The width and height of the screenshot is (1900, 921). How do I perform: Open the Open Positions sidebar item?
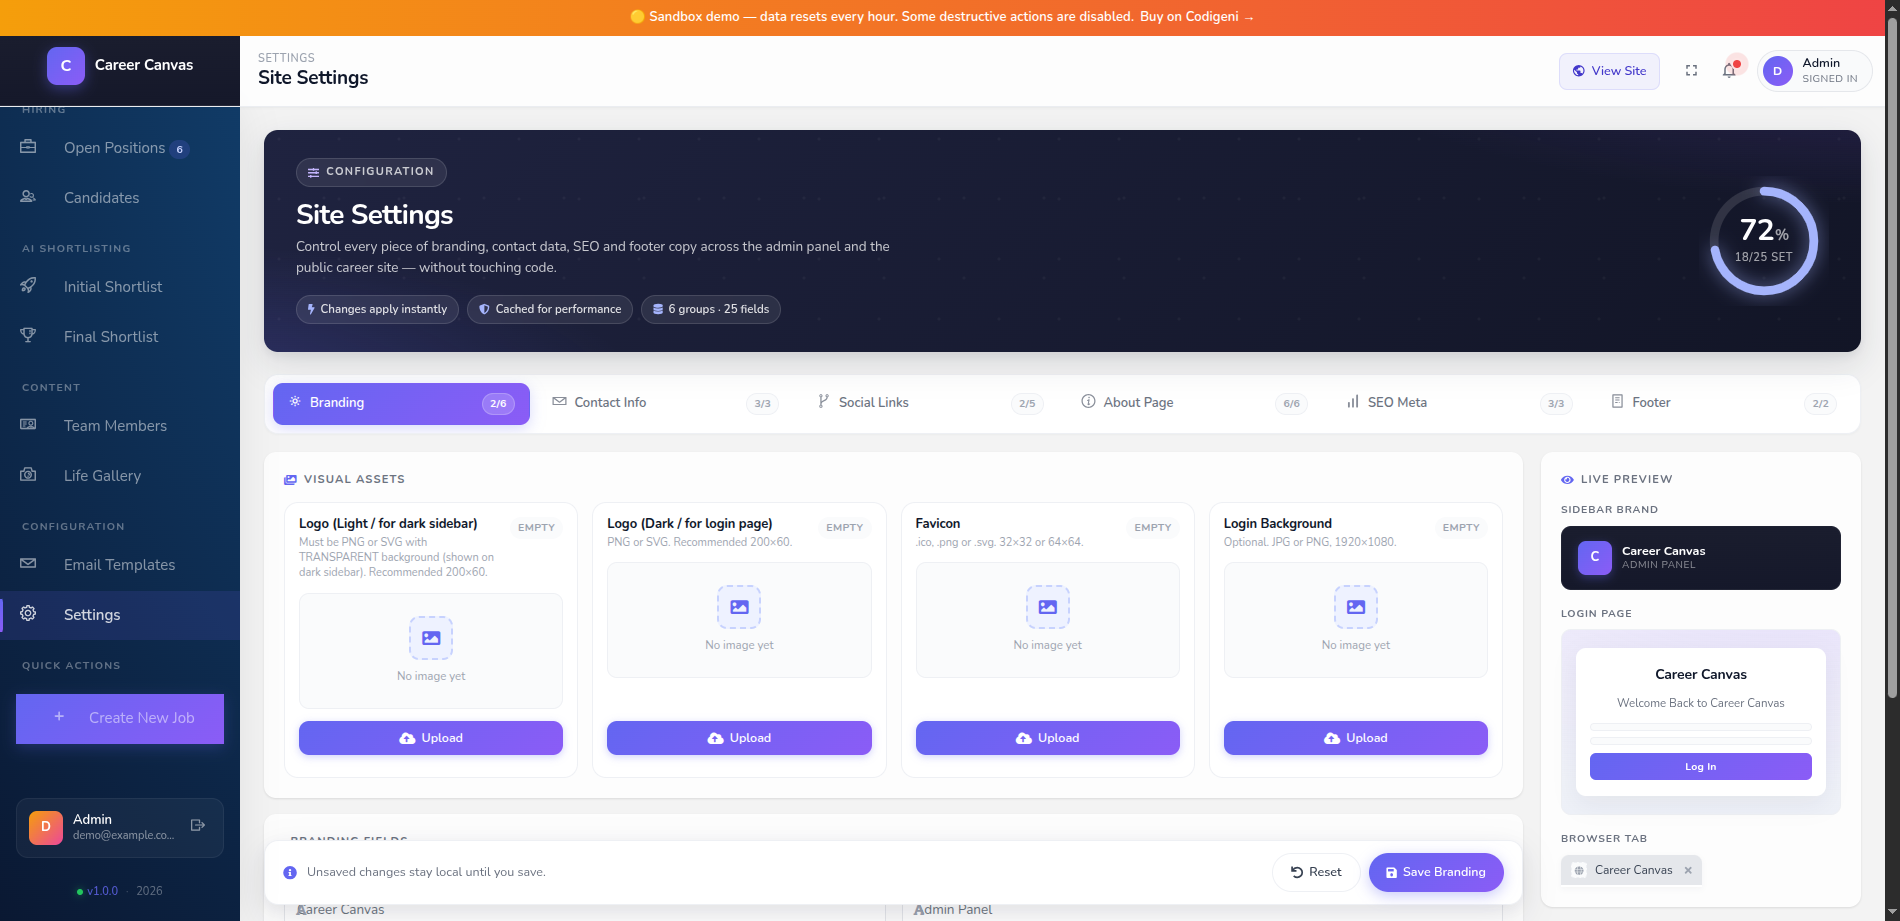click(120, 148)
